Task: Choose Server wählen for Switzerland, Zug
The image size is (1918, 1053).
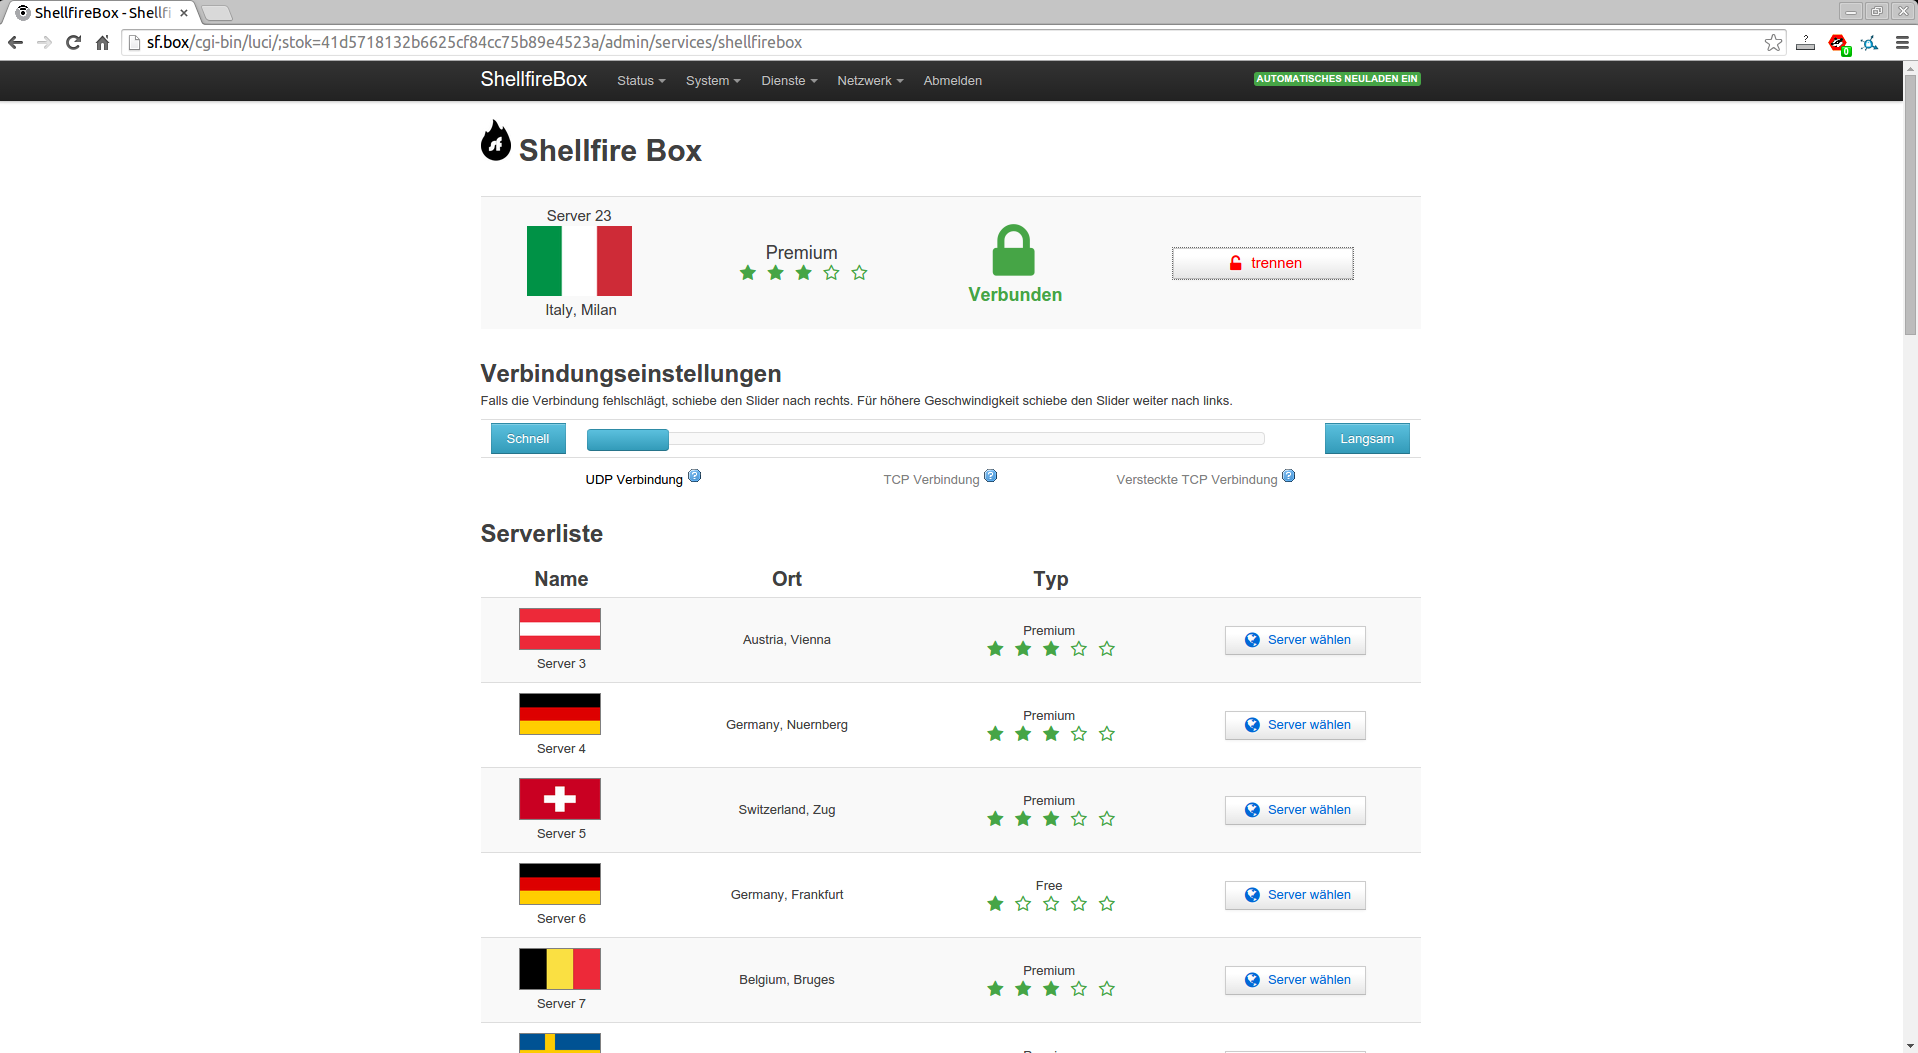Action: (x=1295, y=810)
